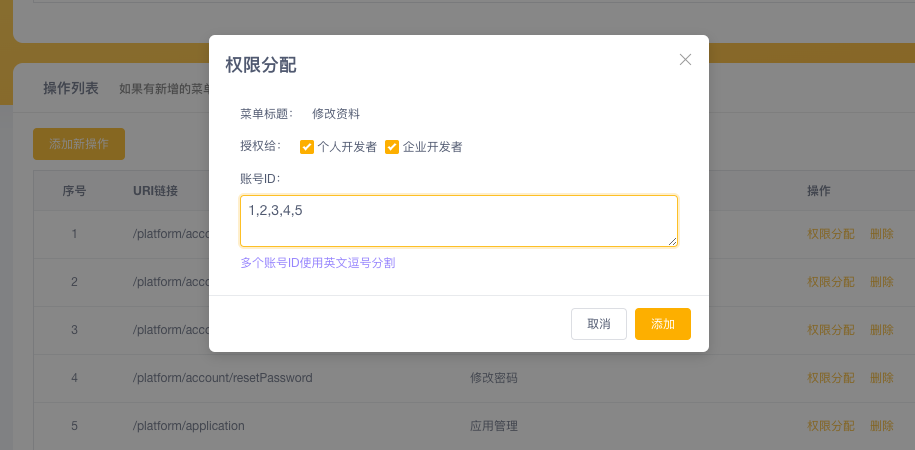
Task: Click 删除 link in row 1
Action: click(x=881, y=234)
